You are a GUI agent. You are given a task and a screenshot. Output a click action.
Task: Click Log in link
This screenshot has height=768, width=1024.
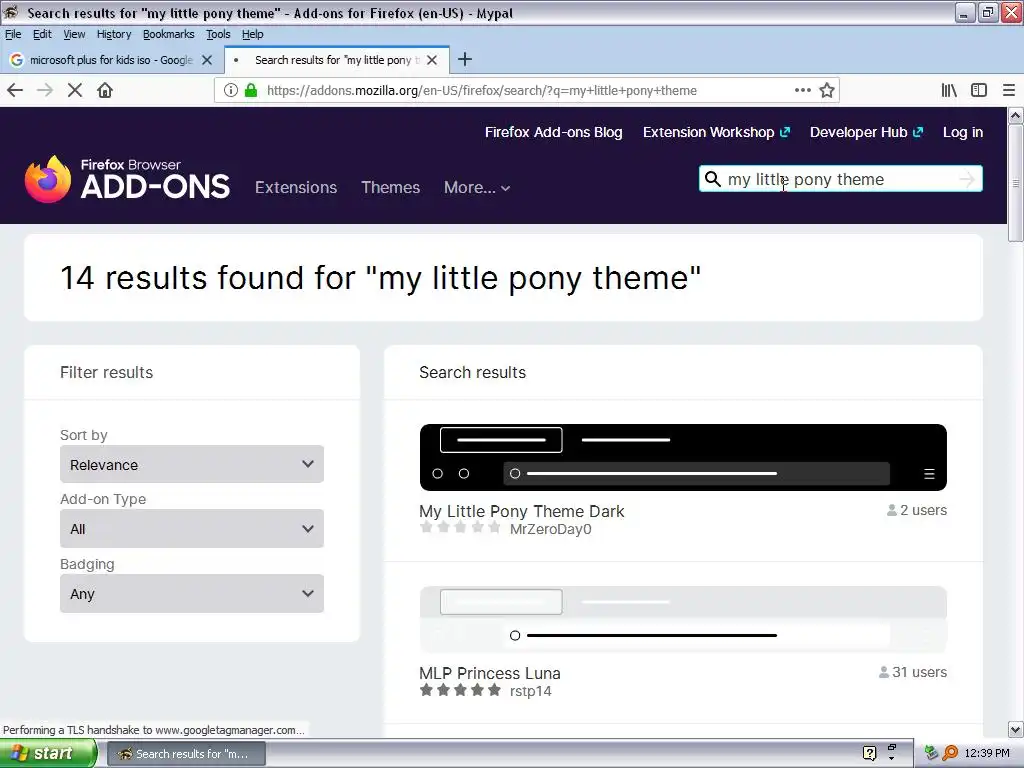(x=963, y=132)
